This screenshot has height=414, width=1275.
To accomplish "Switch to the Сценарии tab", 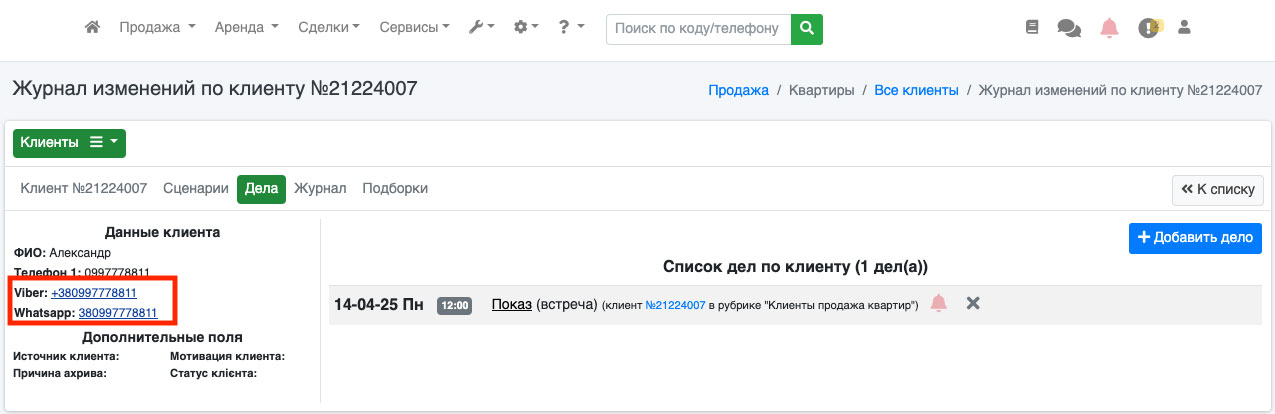I will [x=196, y=189].
